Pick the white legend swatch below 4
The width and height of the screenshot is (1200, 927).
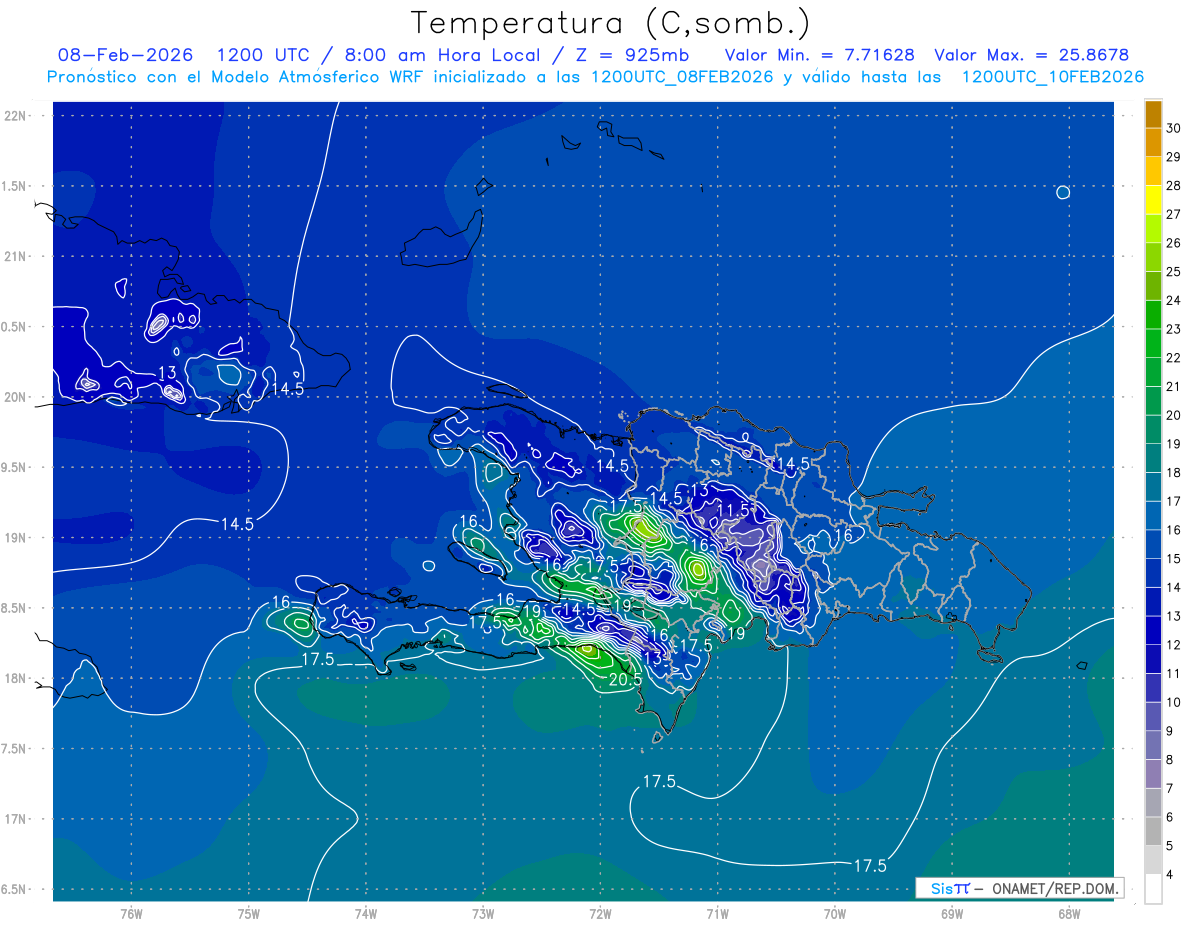(x=1153, y=889)
